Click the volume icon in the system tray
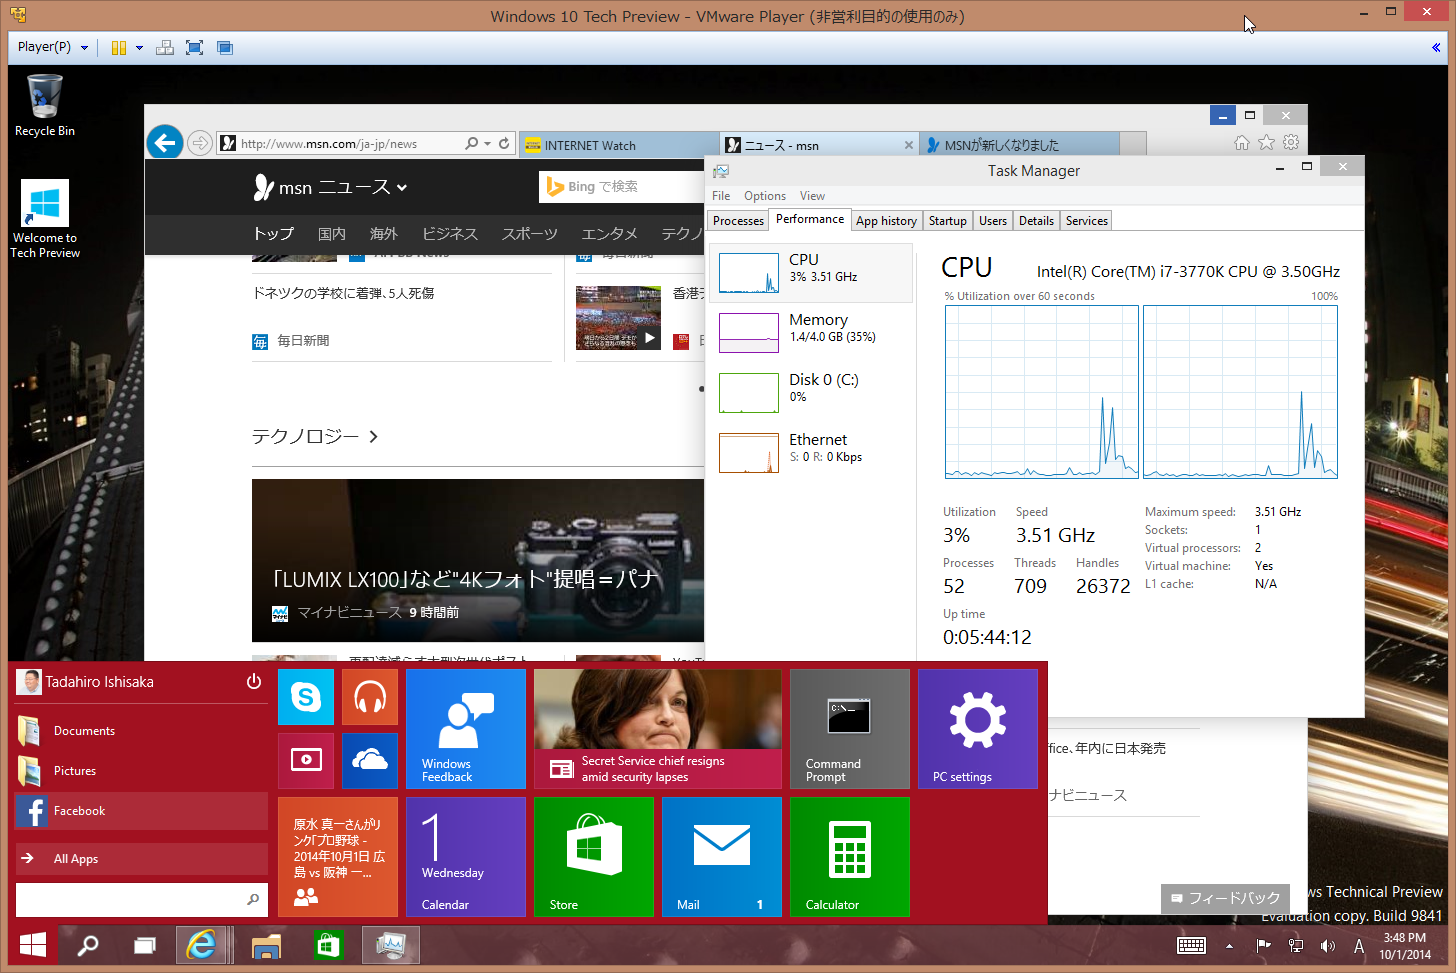1456x973 pixels. click(x=1328, y=945)
